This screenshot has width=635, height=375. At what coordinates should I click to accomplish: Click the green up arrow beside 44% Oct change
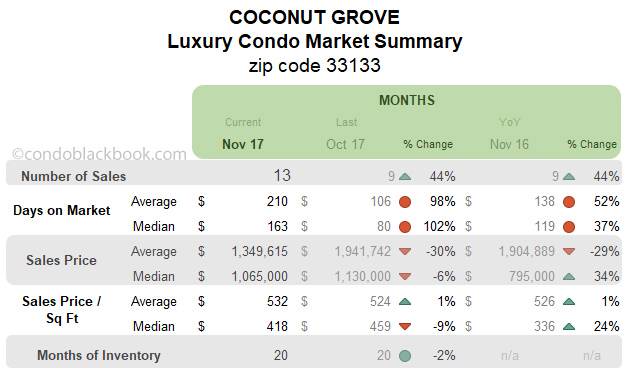[x=405, y=177]
